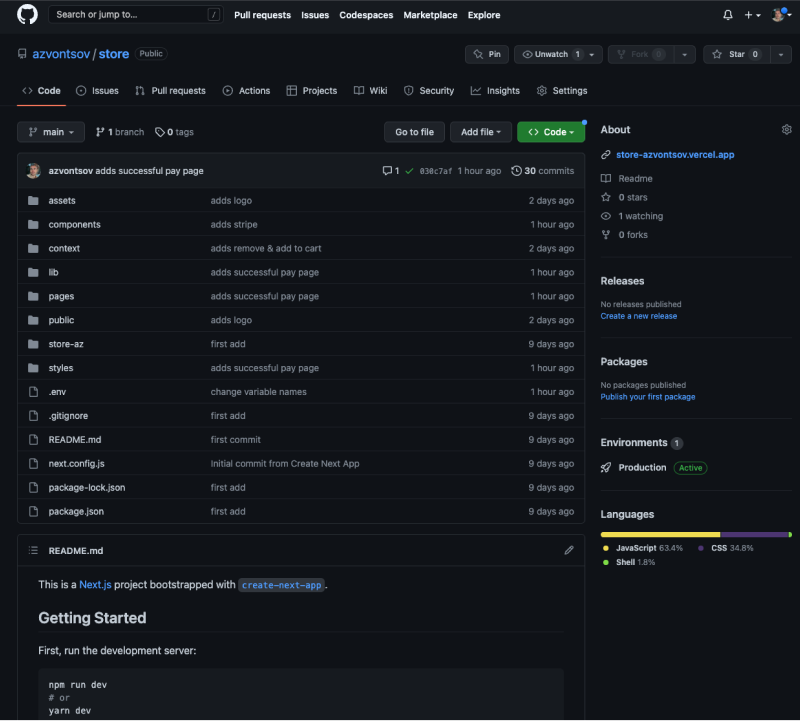Click the commit author avatar
The image size is (801, 721).
(x=34, y=171)
